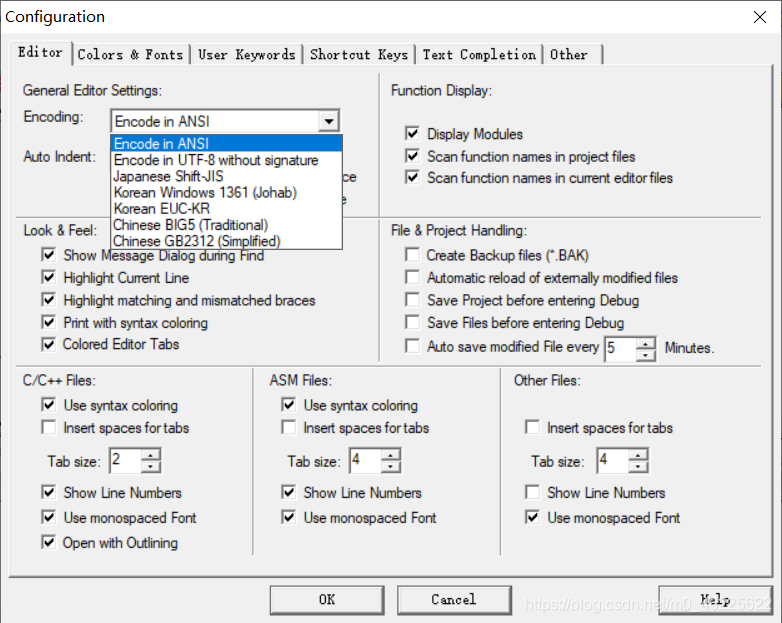Toggle C/C++ Use monospaced Font

[48, 517]
